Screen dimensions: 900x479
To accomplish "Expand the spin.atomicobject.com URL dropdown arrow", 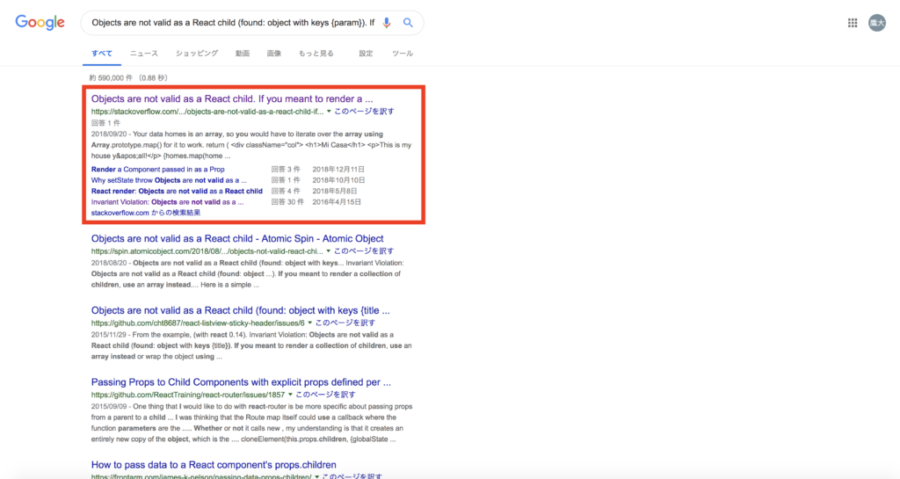I will [x=328, y=251].
